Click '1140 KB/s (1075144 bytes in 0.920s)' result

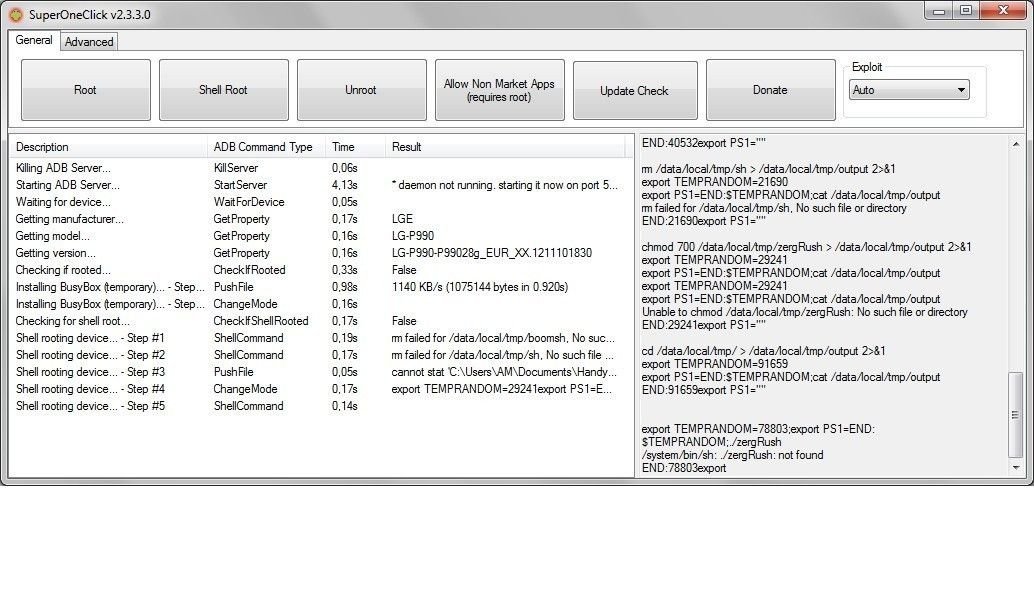coord(479,287)
